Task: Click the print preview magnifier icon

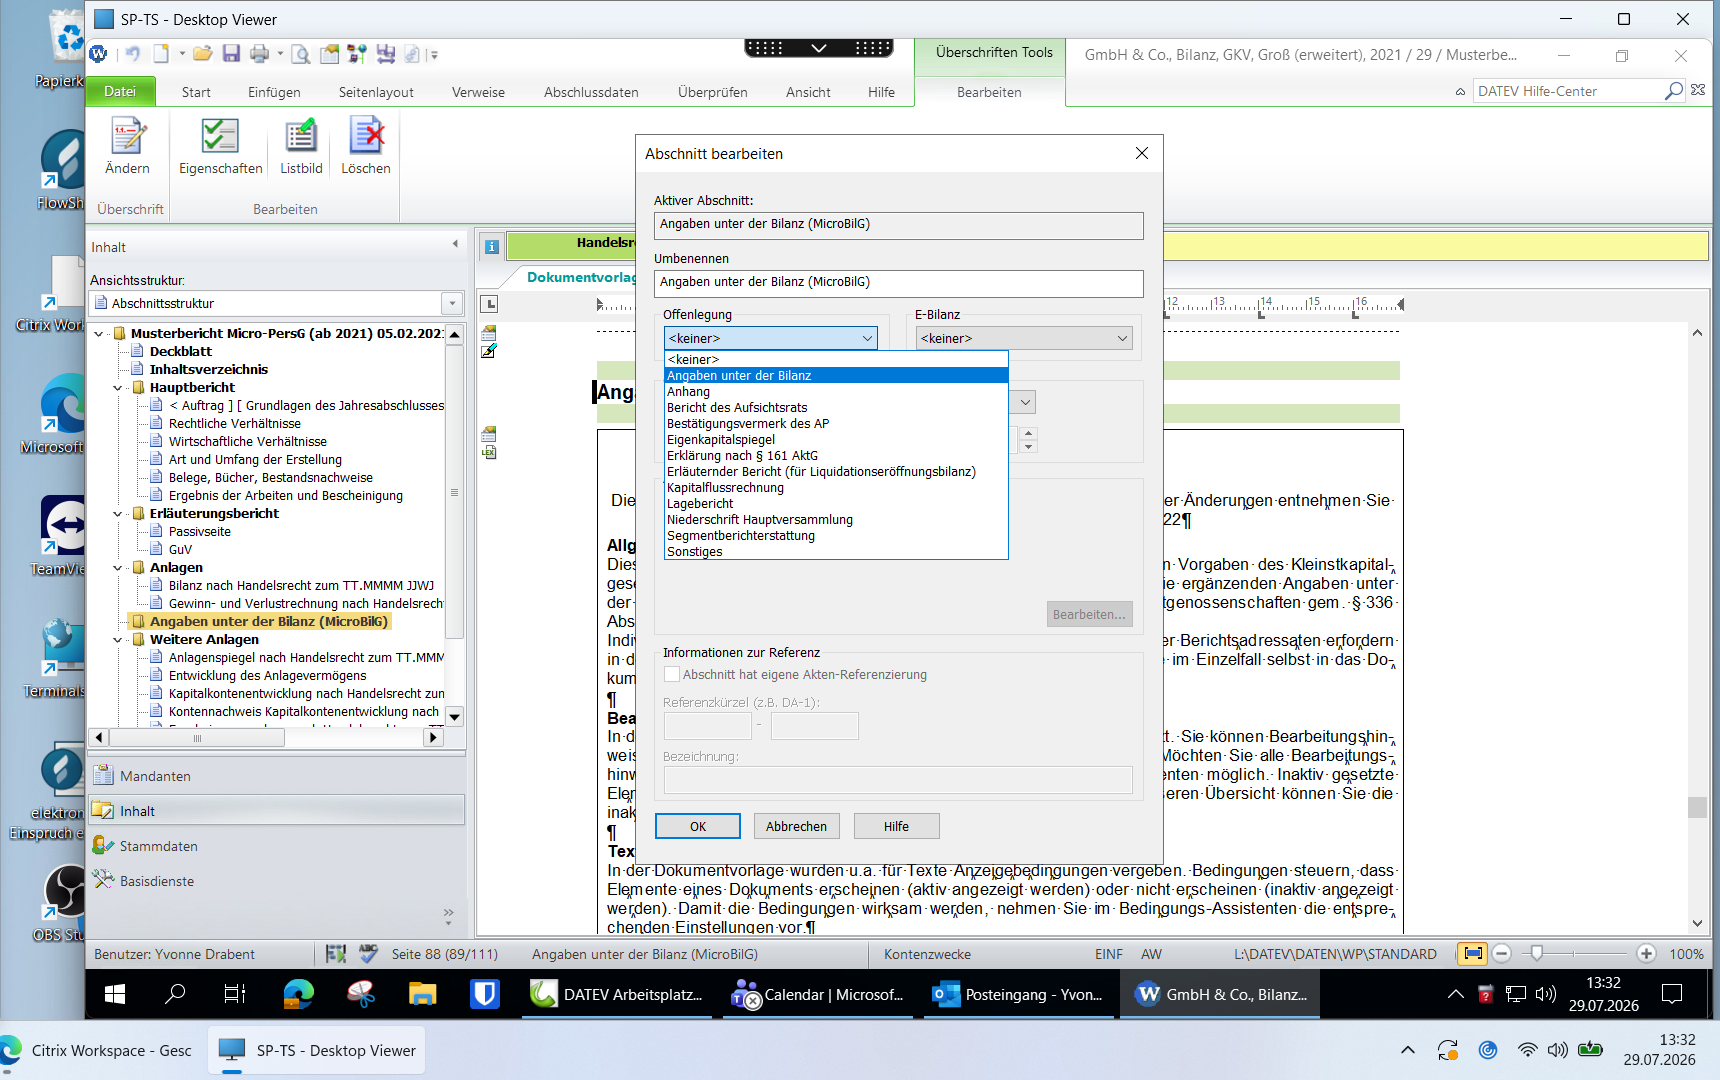Action: (300, 54)
